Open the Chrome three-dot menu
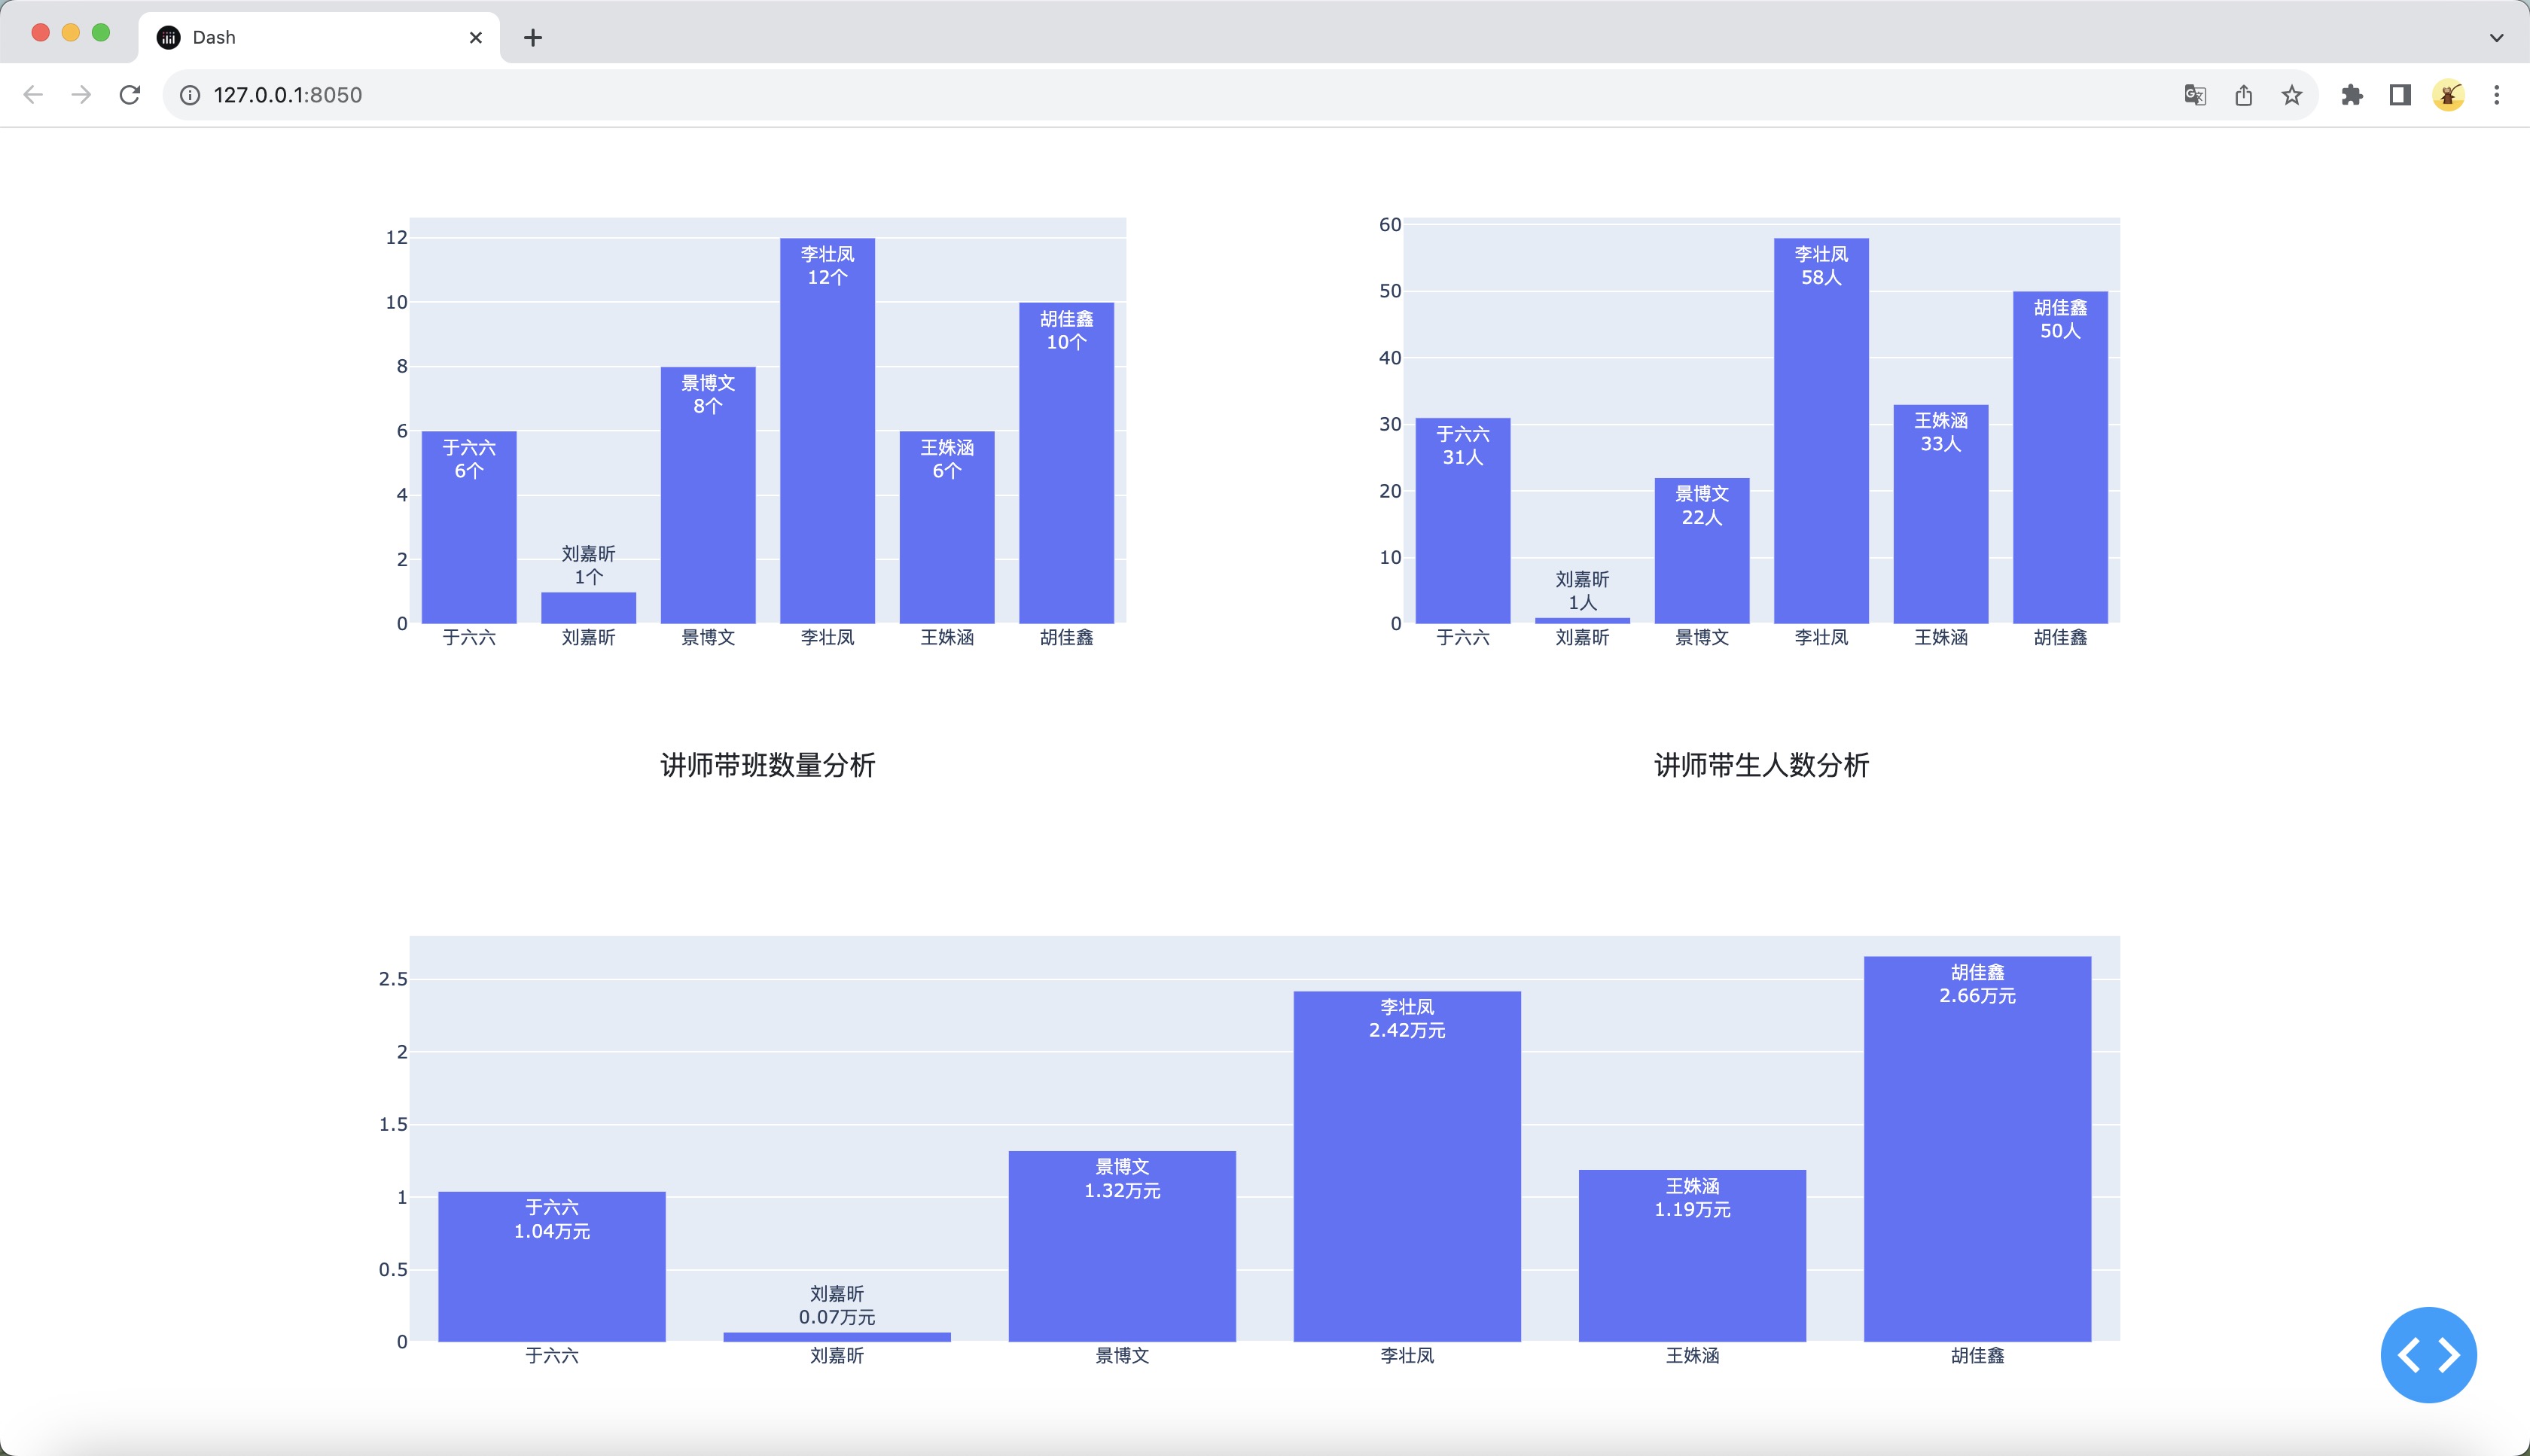 [x=2497, y=95]
